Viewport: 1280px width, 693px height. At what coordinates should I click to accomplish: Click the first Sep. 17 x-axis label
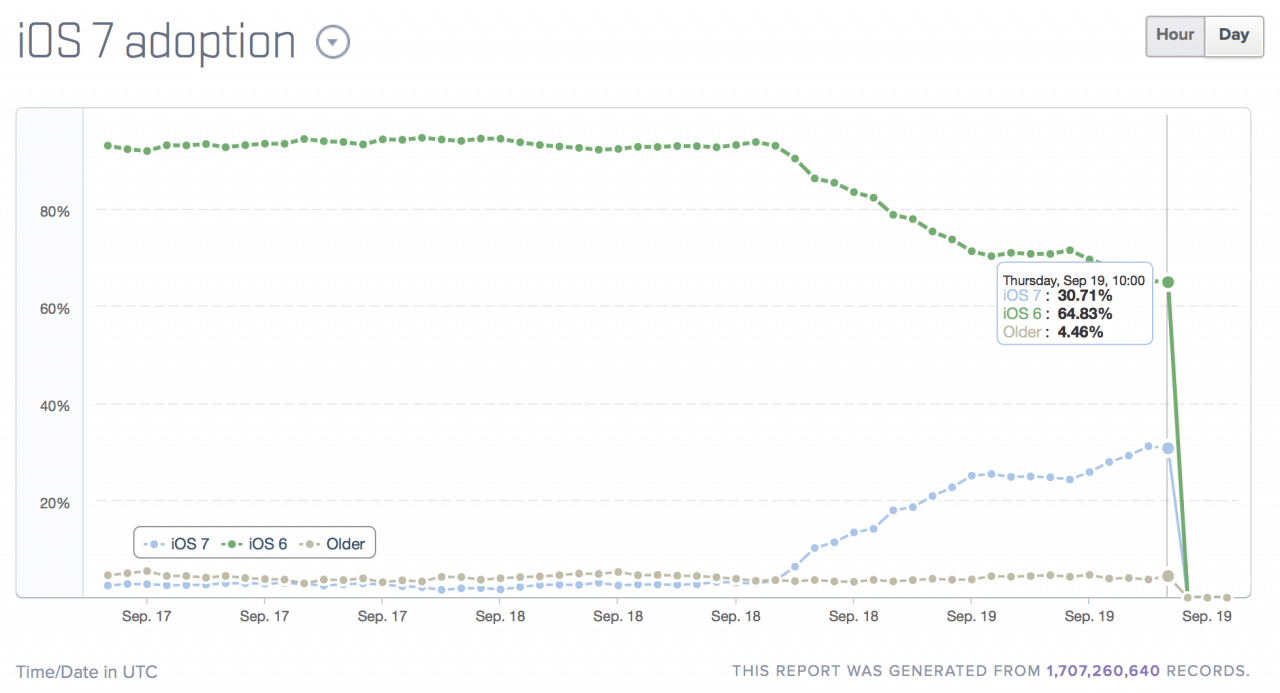pyautogui.click(x=147, y=617)
